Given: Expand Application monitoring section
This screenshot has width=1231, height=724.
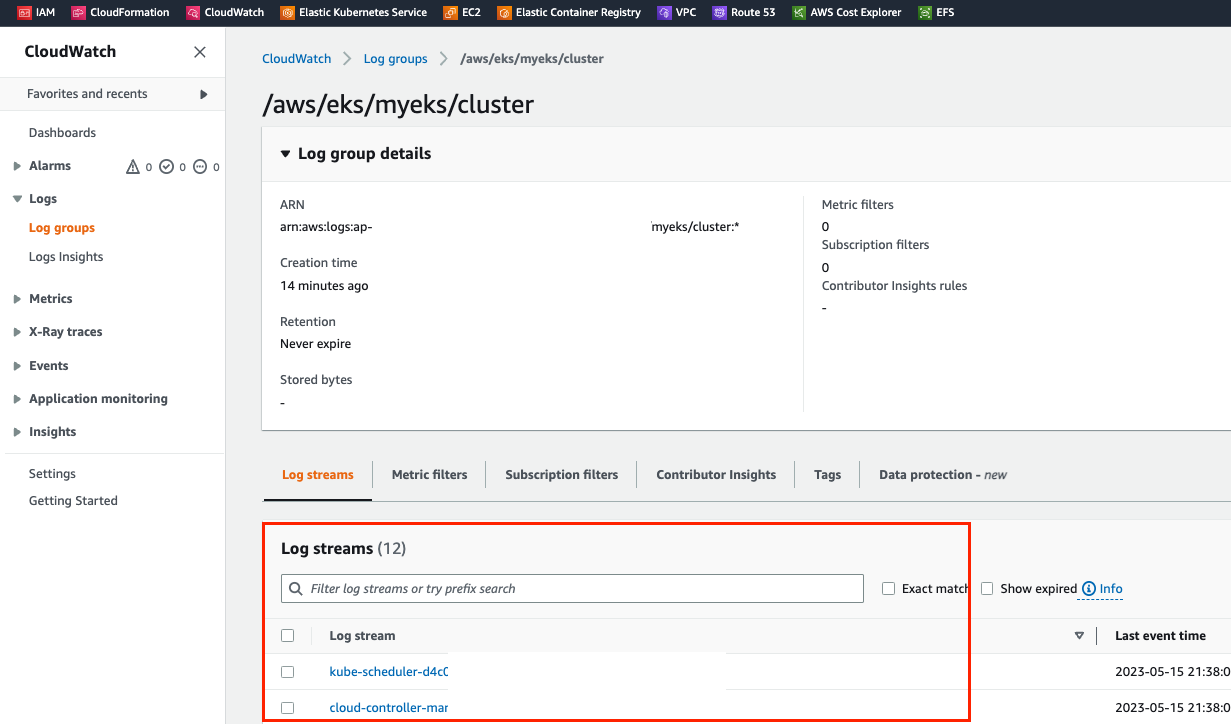Looking at the screenshot, I should 17,399.
